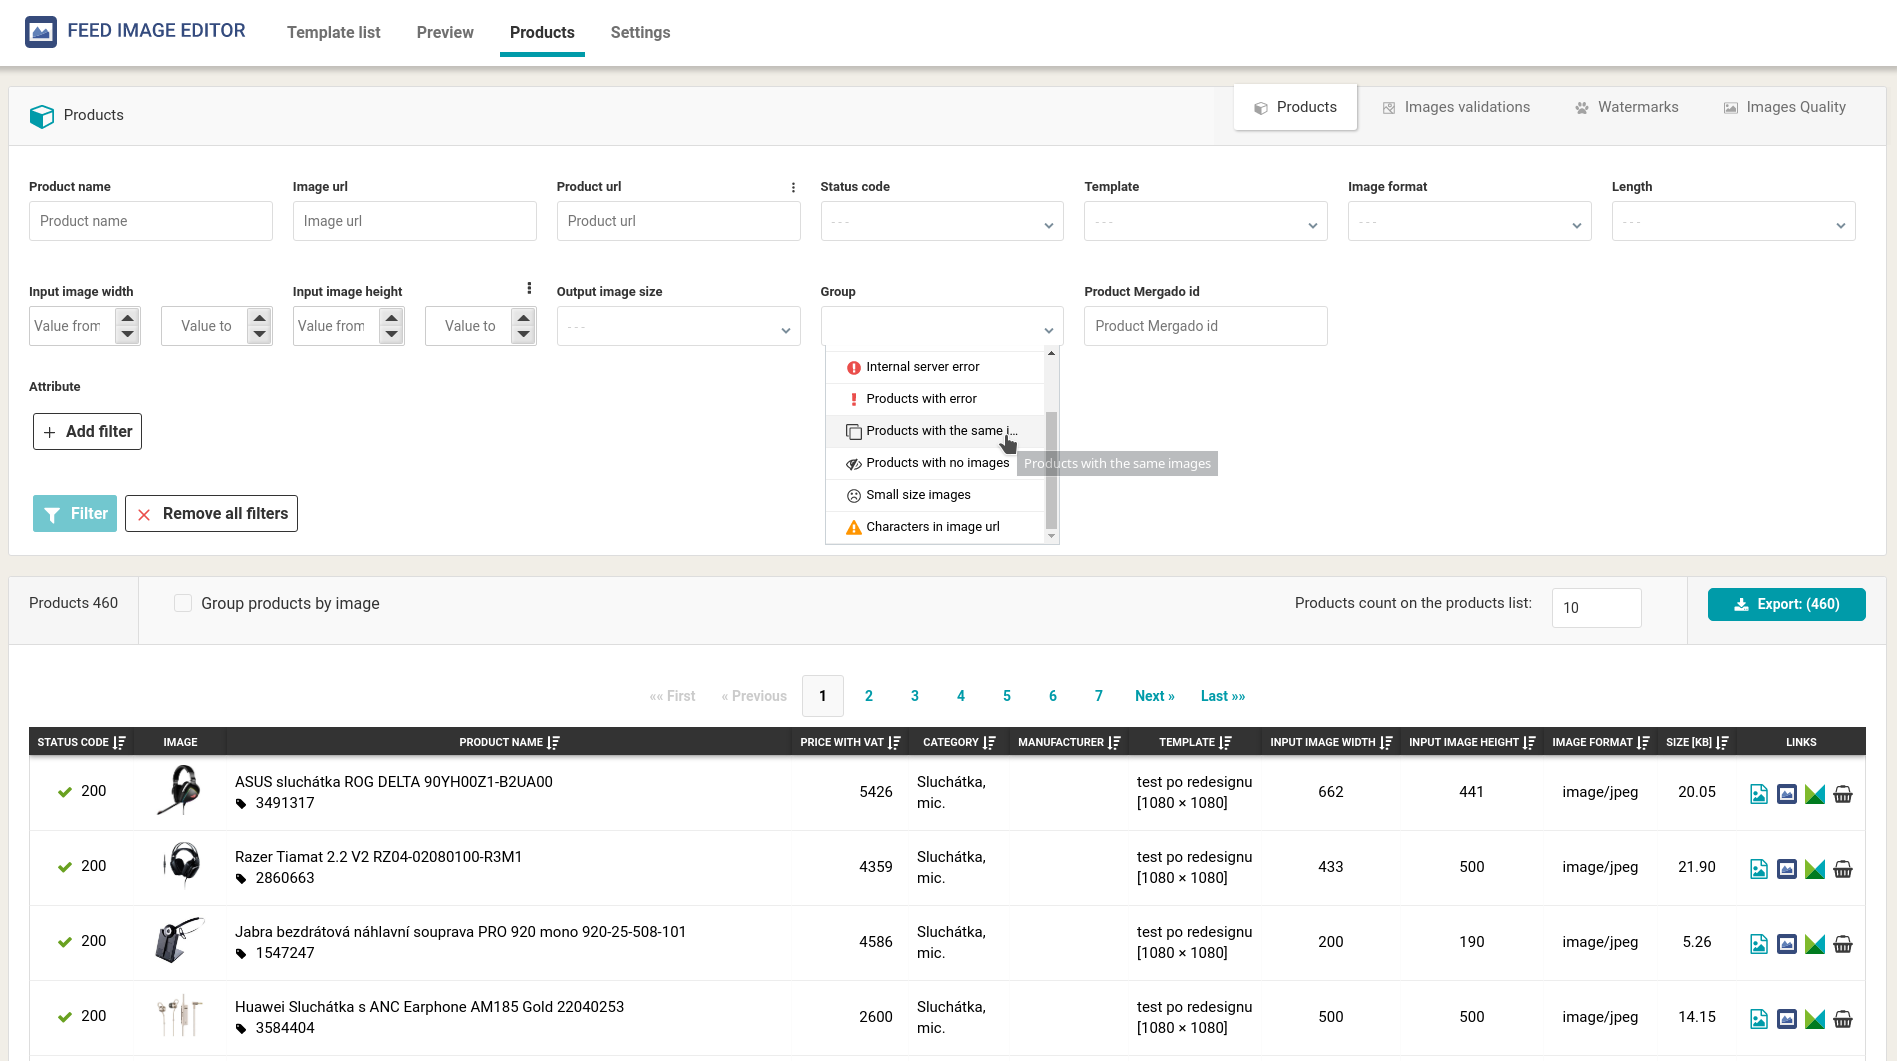The height and width of the screenshot is (1061, 1897).
Task: Apply filters with Filter button
Action: (x=75, y=514)
